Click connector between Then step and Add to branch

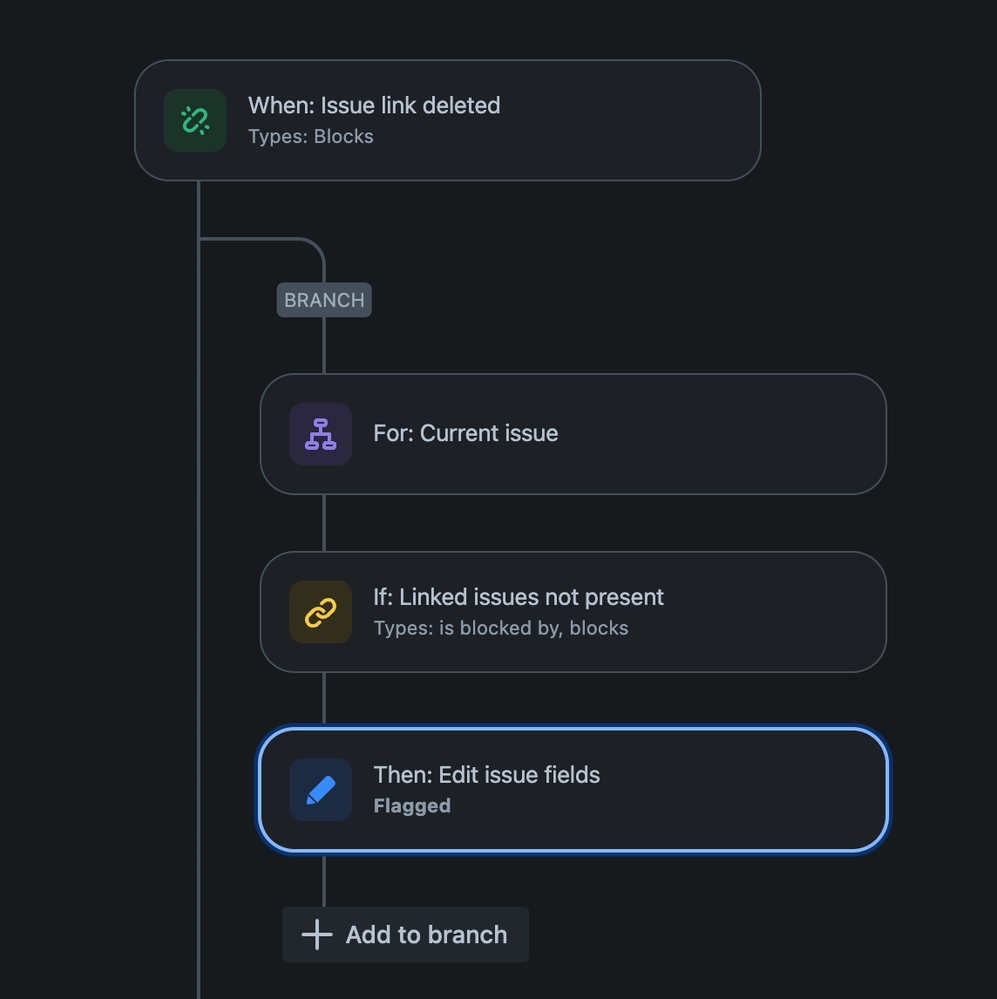tap(324, 880)
